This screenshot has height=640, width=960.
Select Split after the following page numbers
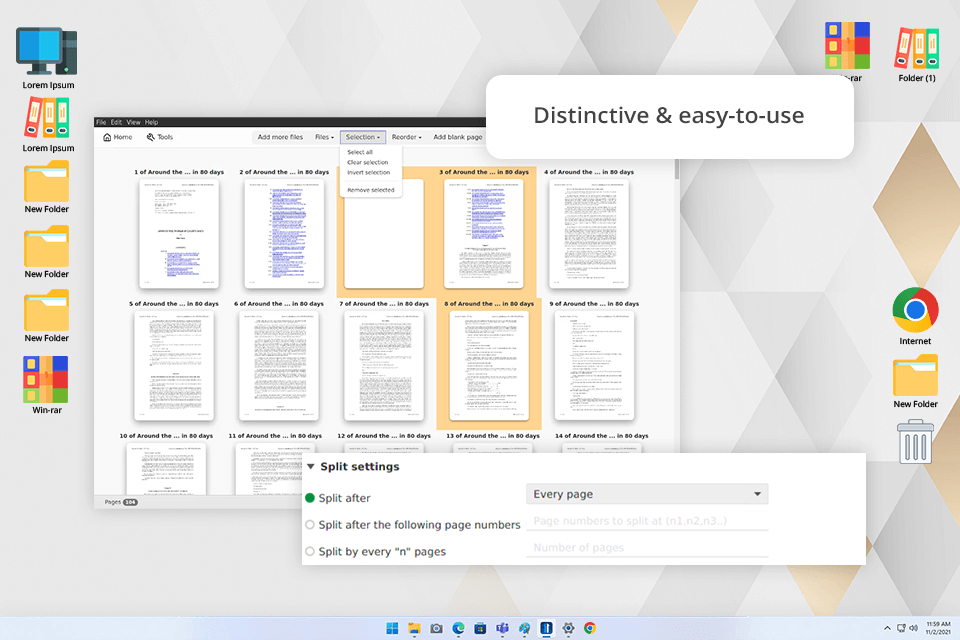tap(310, 525)
